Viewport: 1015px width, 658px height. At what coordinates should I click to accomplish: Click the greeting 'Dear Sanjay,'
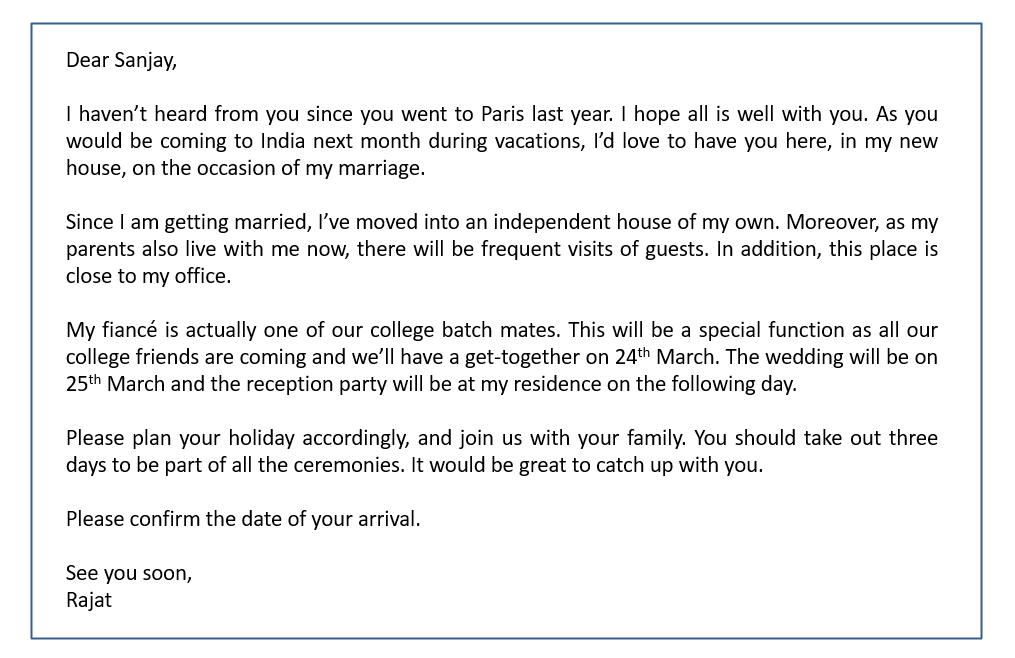121,60
